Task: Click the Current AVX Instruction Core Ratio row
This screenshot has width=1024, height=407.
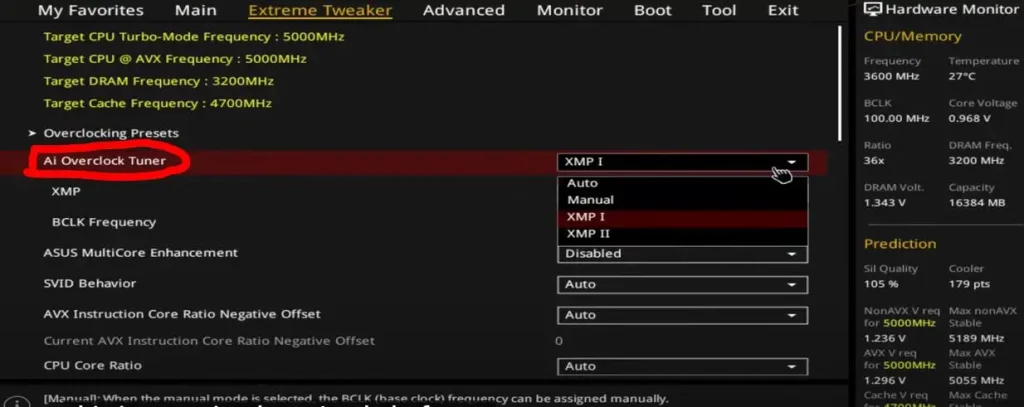Action: (209, 340)
